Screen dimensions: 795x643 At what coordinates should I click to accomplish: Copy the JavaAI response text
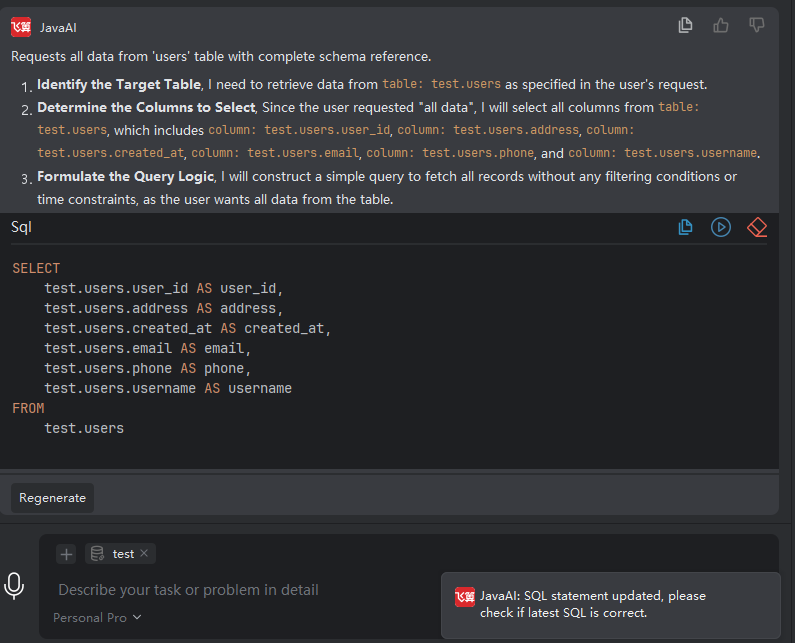pos(685,26)
